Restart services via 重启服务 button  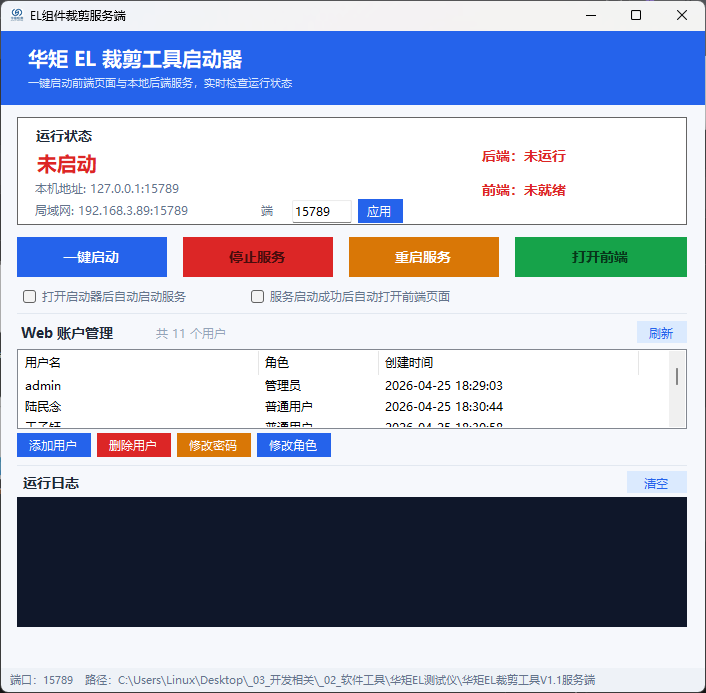pos(424,257)
